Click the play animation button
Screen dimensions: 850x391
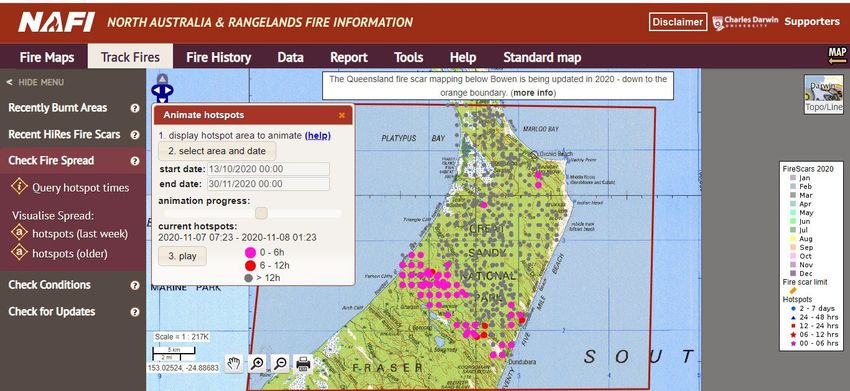[182, 256]
